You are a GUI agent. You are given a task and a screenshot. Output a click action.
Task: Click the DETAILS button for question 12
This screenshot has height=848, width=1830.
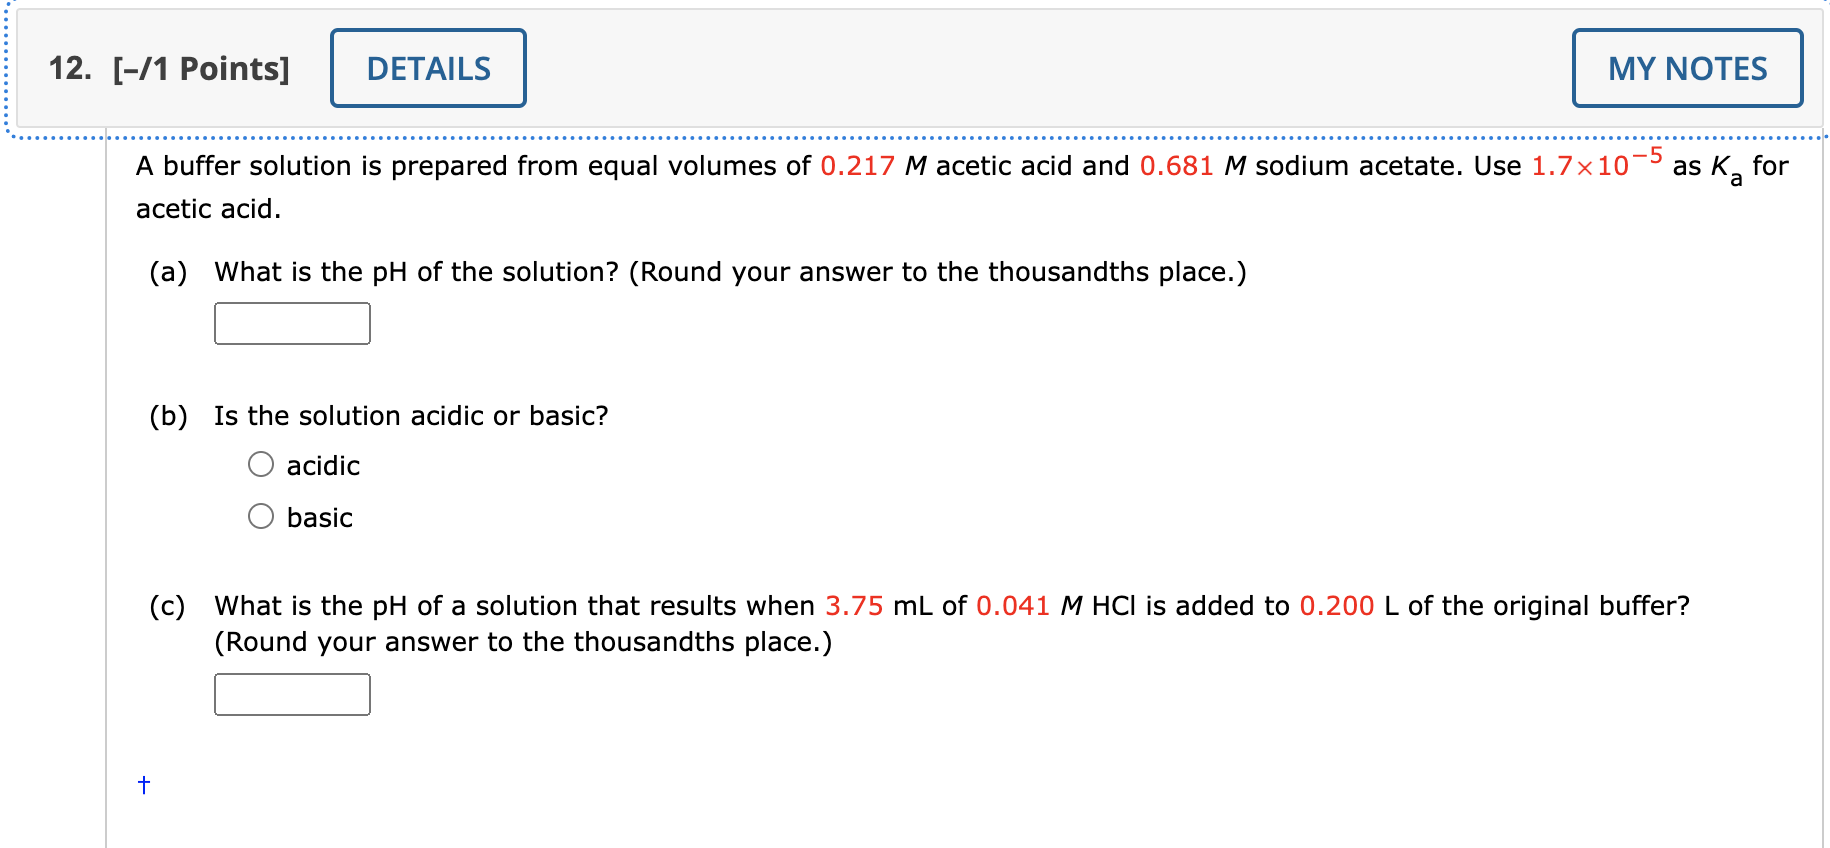coord(427,68)
